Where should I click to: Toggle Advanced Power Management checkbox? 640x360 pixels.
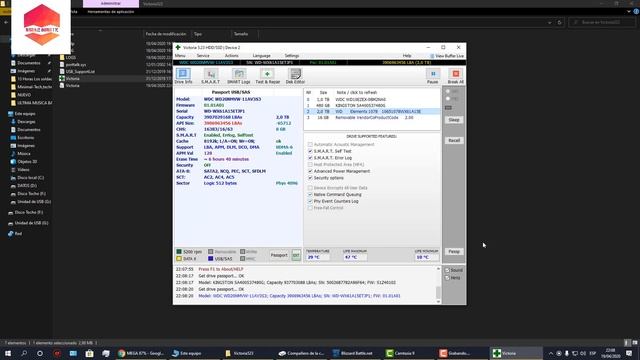pos(310,171)
